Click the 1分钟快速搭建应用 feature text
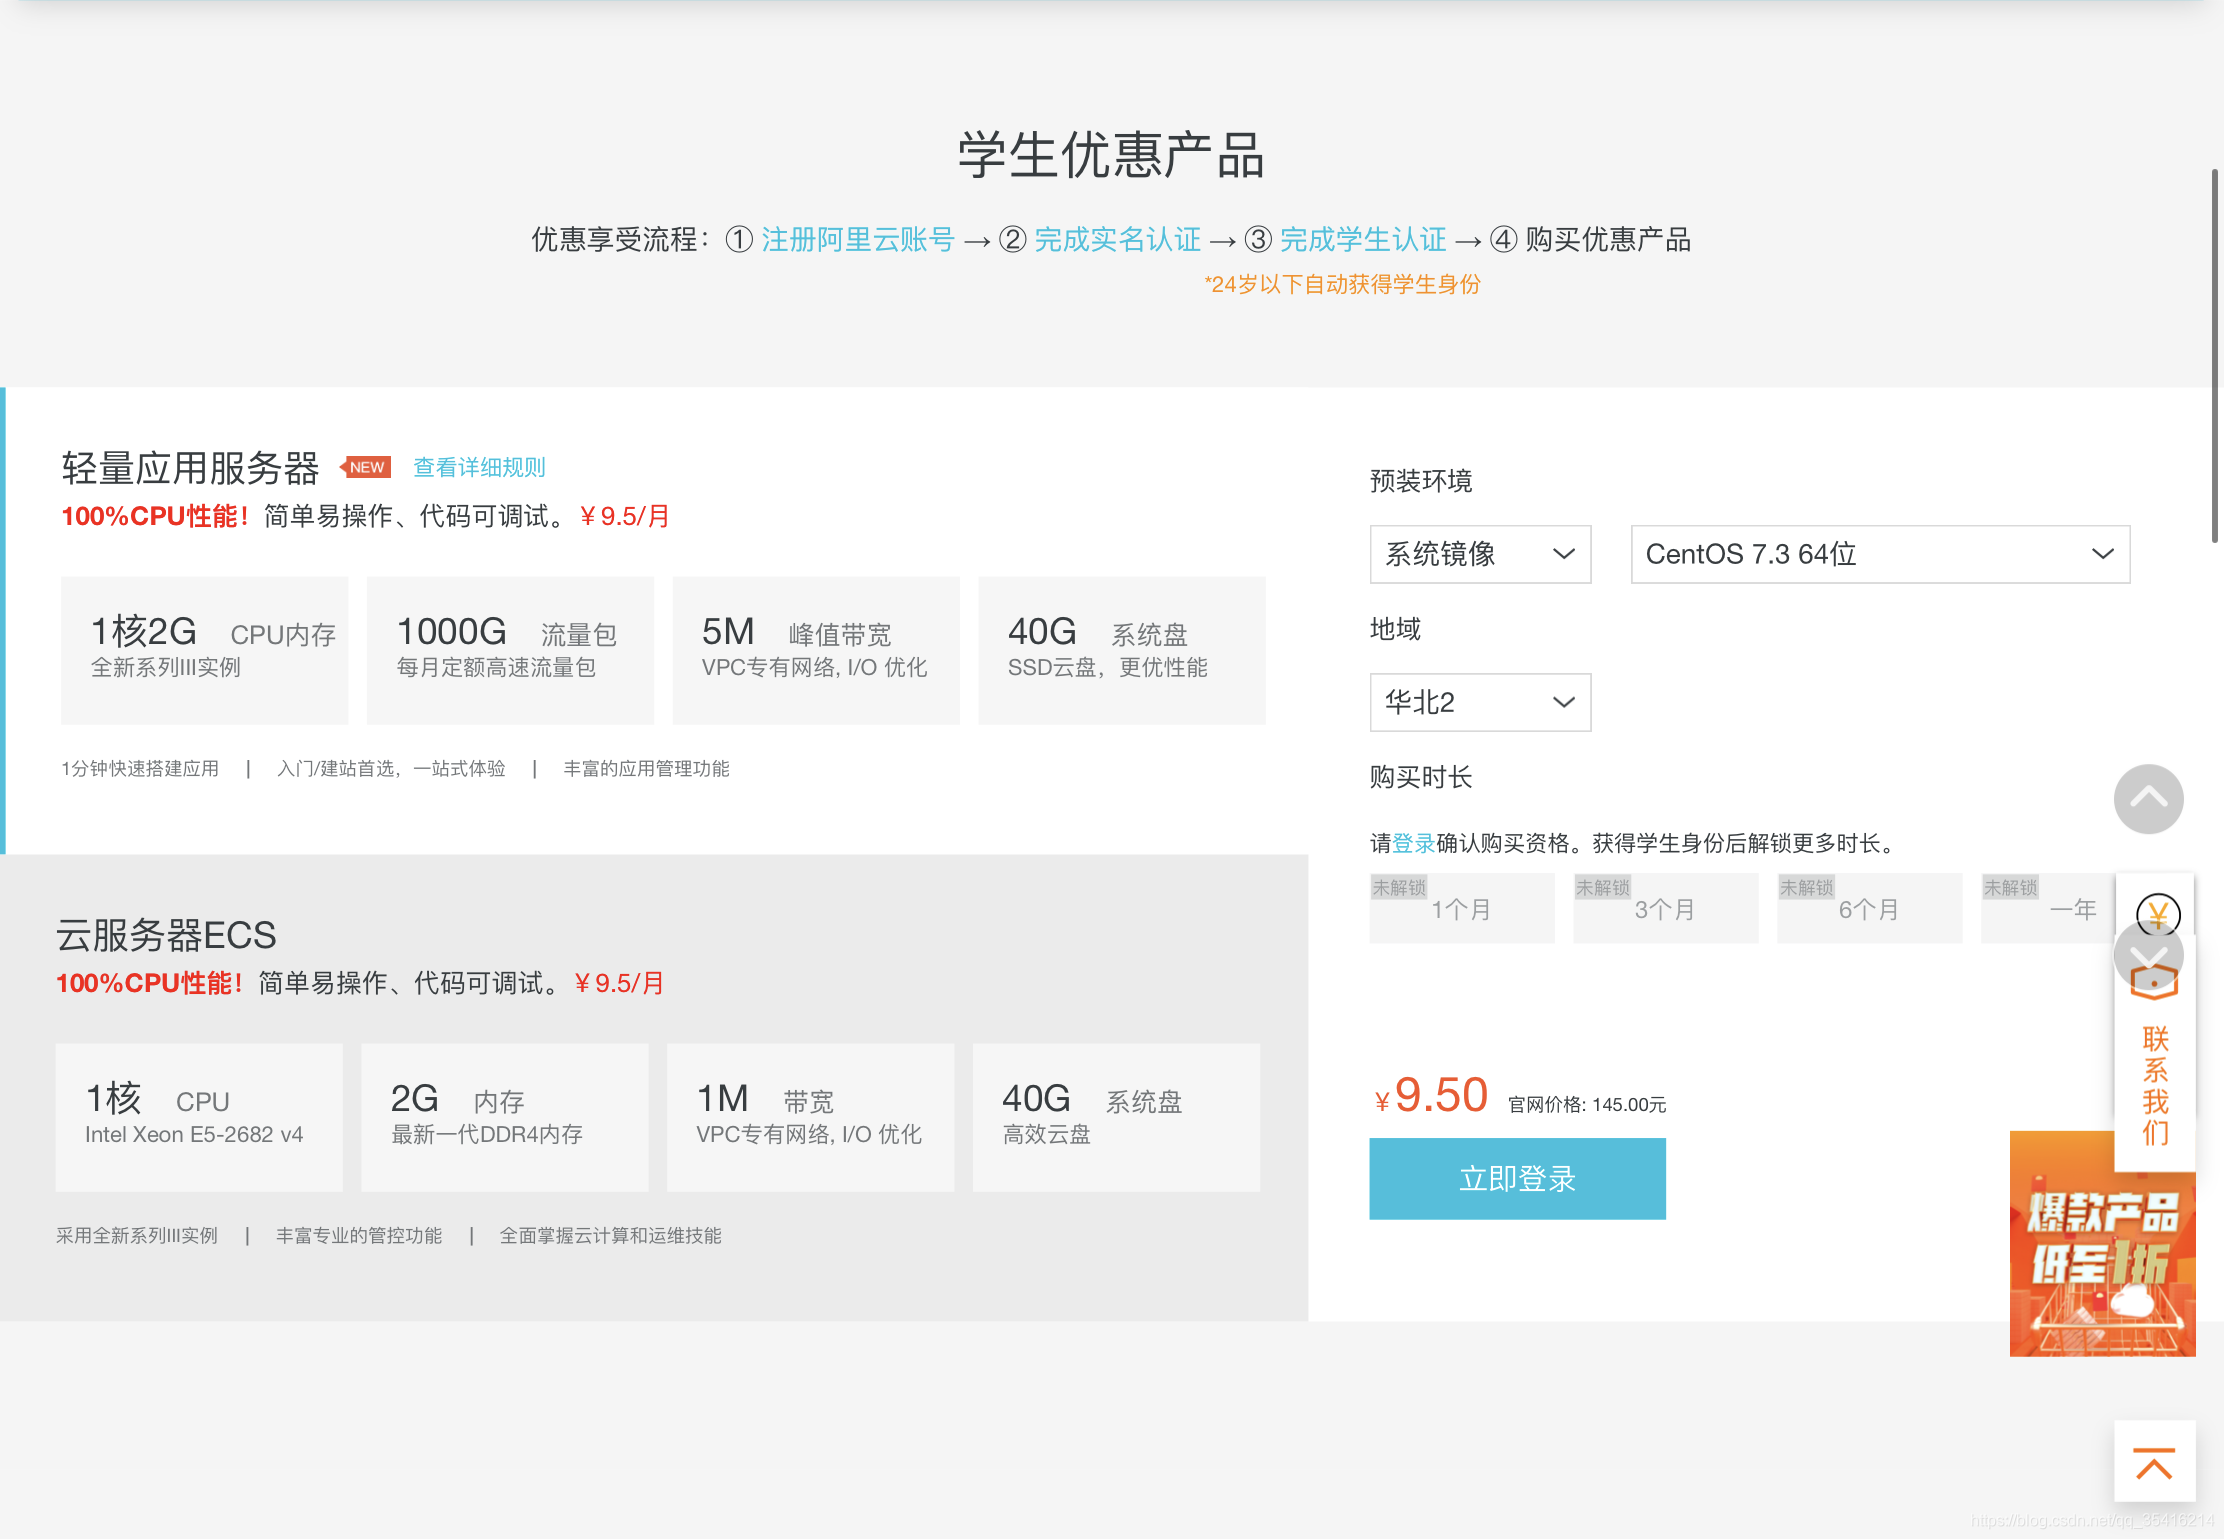 pos(140,768)
